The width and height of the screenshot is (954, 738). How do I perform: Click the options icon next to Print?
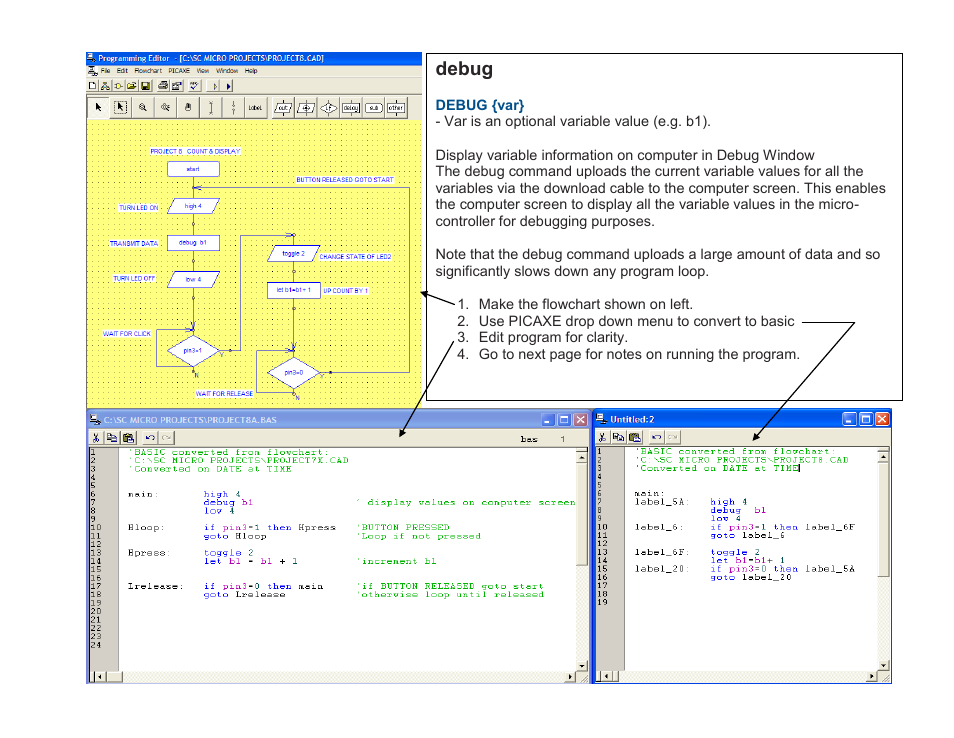[x=177, y=86]
